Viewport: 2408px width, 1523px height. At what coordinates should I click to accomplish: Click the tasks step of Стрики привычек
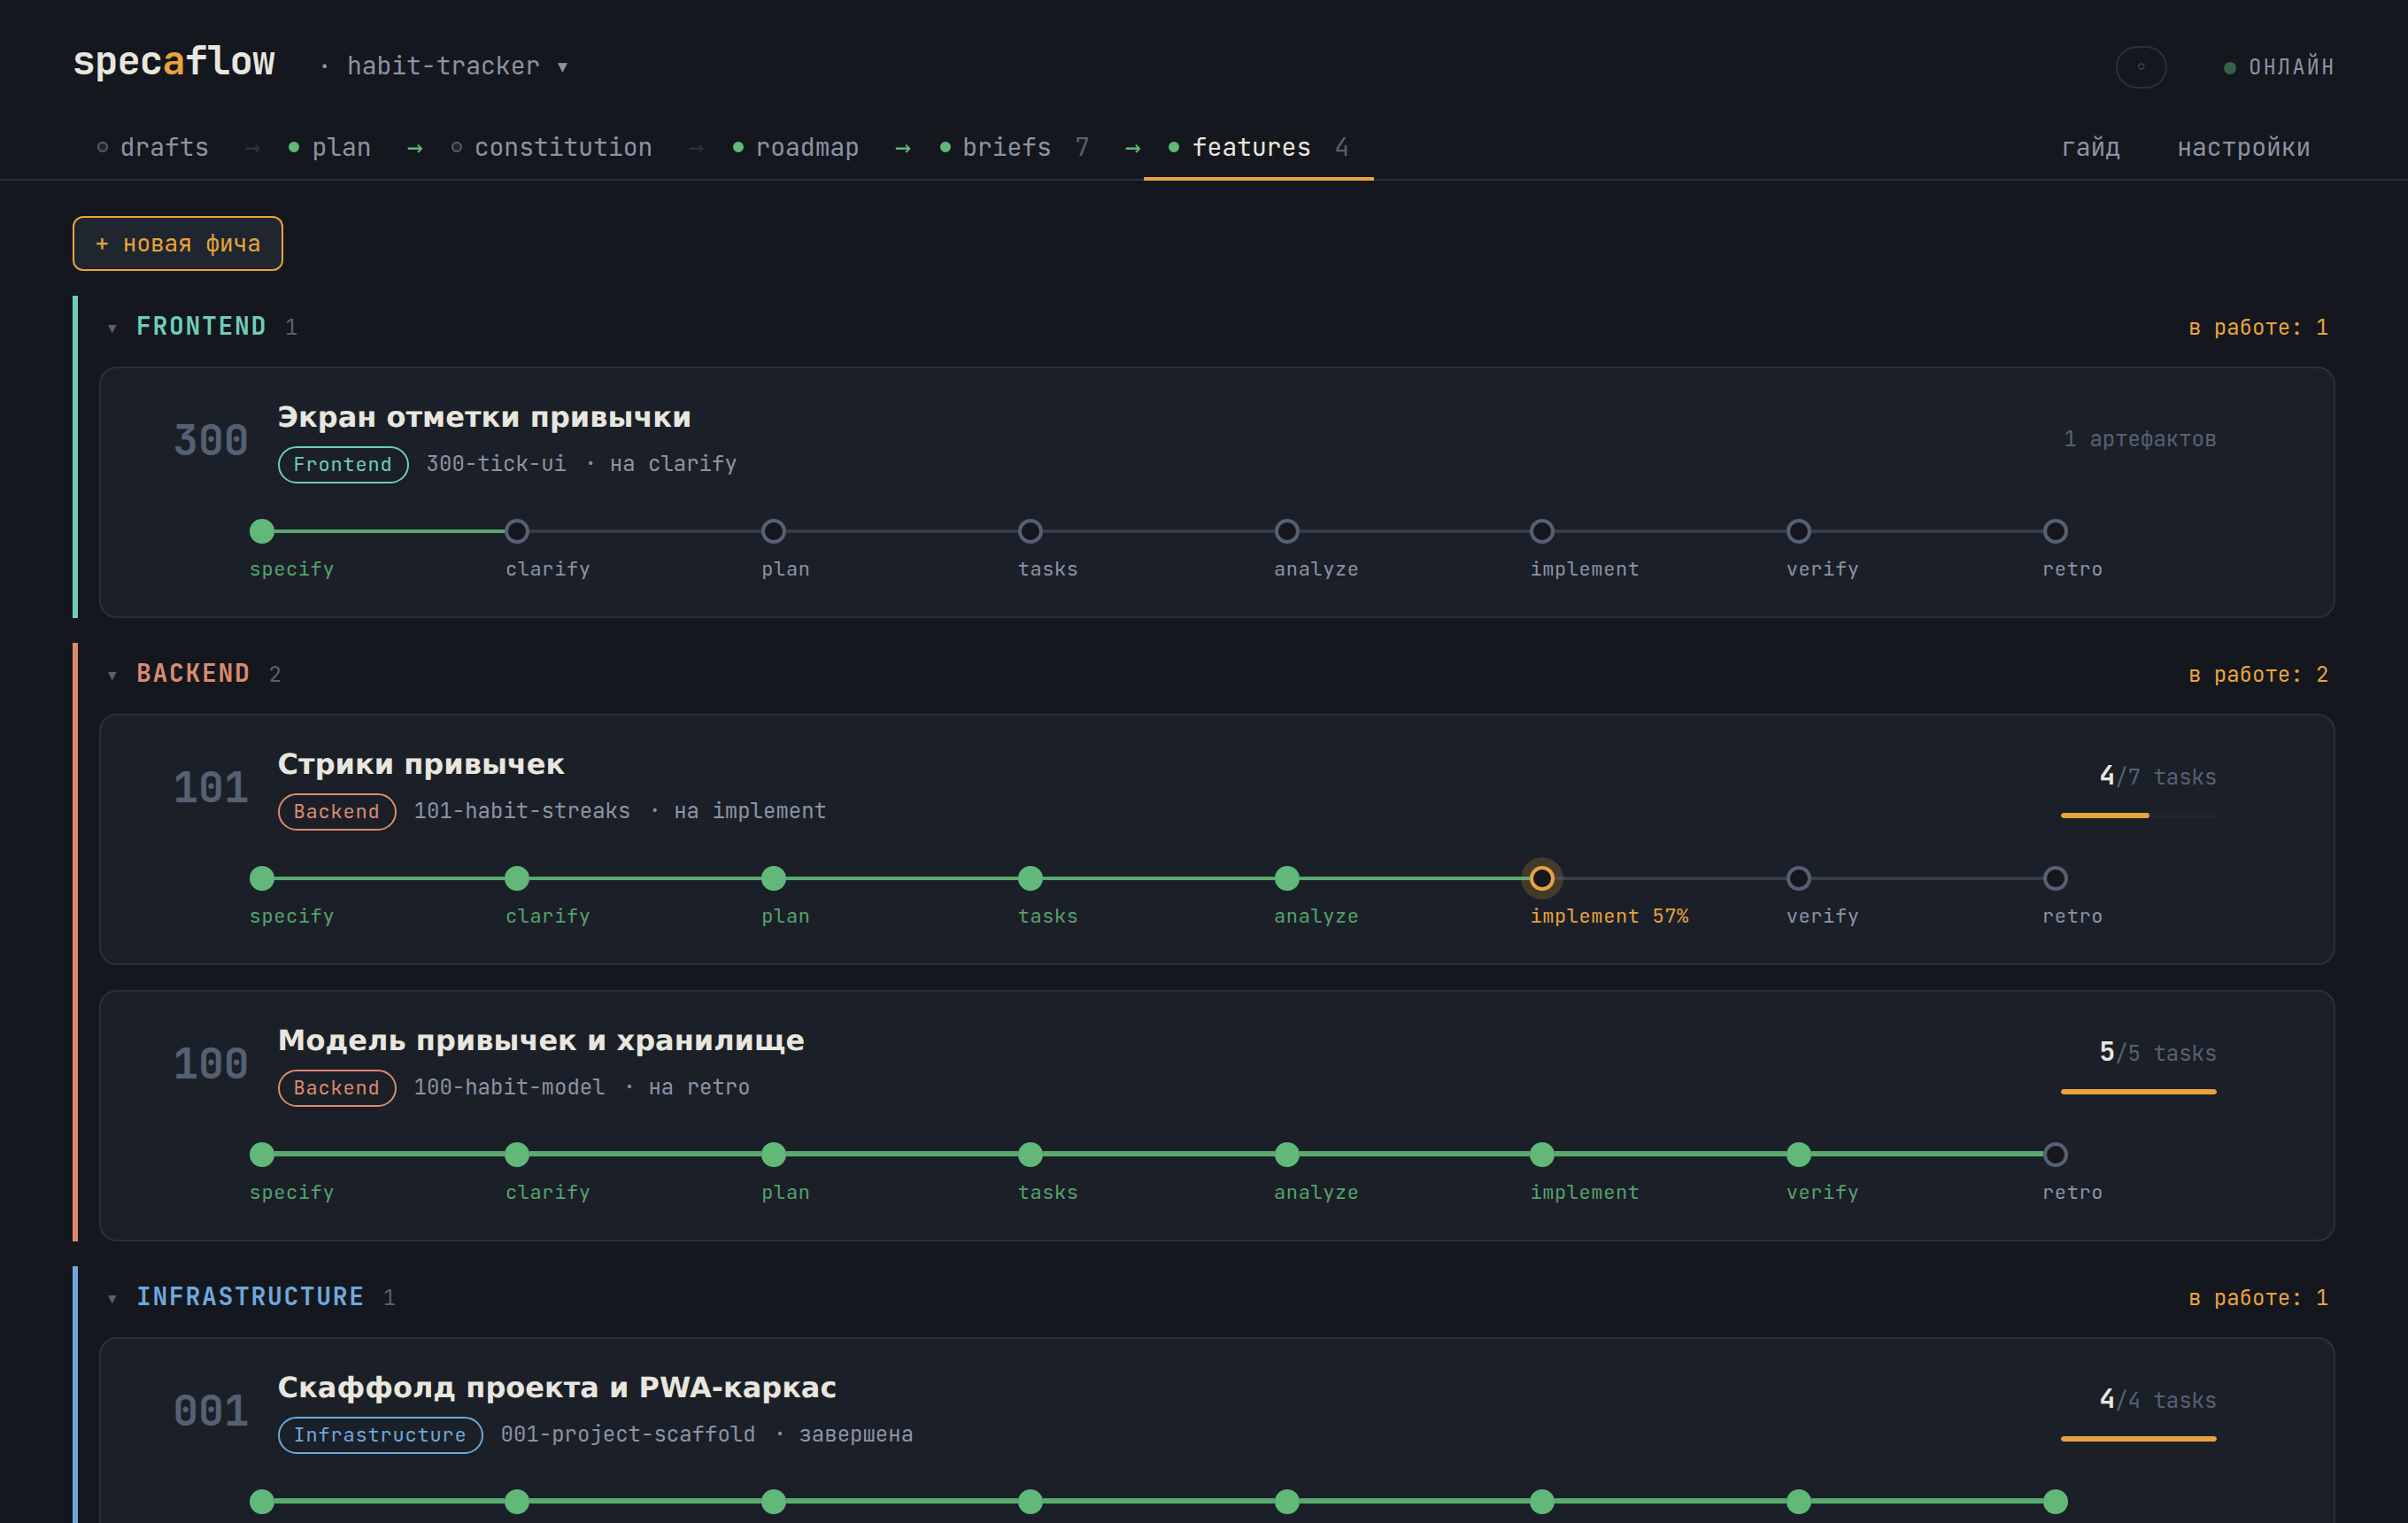pyautogui.click(x=1030, y=878)
